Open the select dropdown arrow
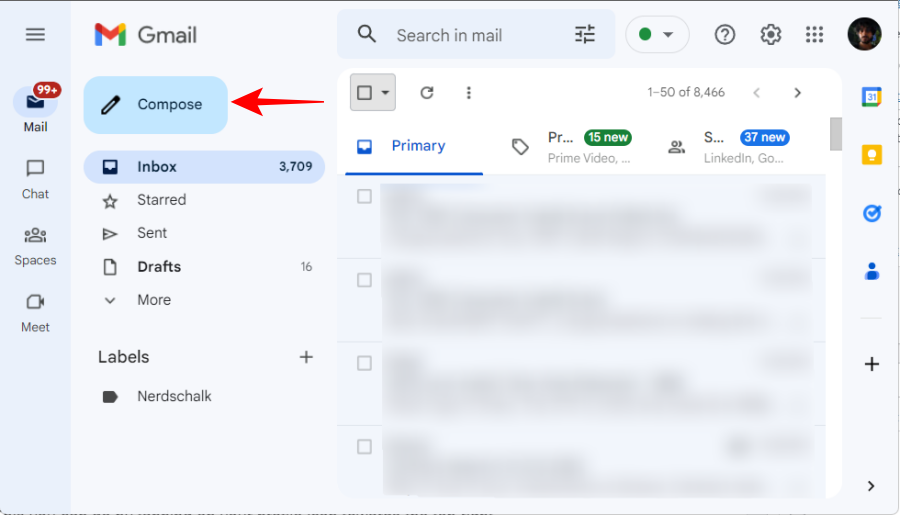900x515 pixels. pos(386,92)
